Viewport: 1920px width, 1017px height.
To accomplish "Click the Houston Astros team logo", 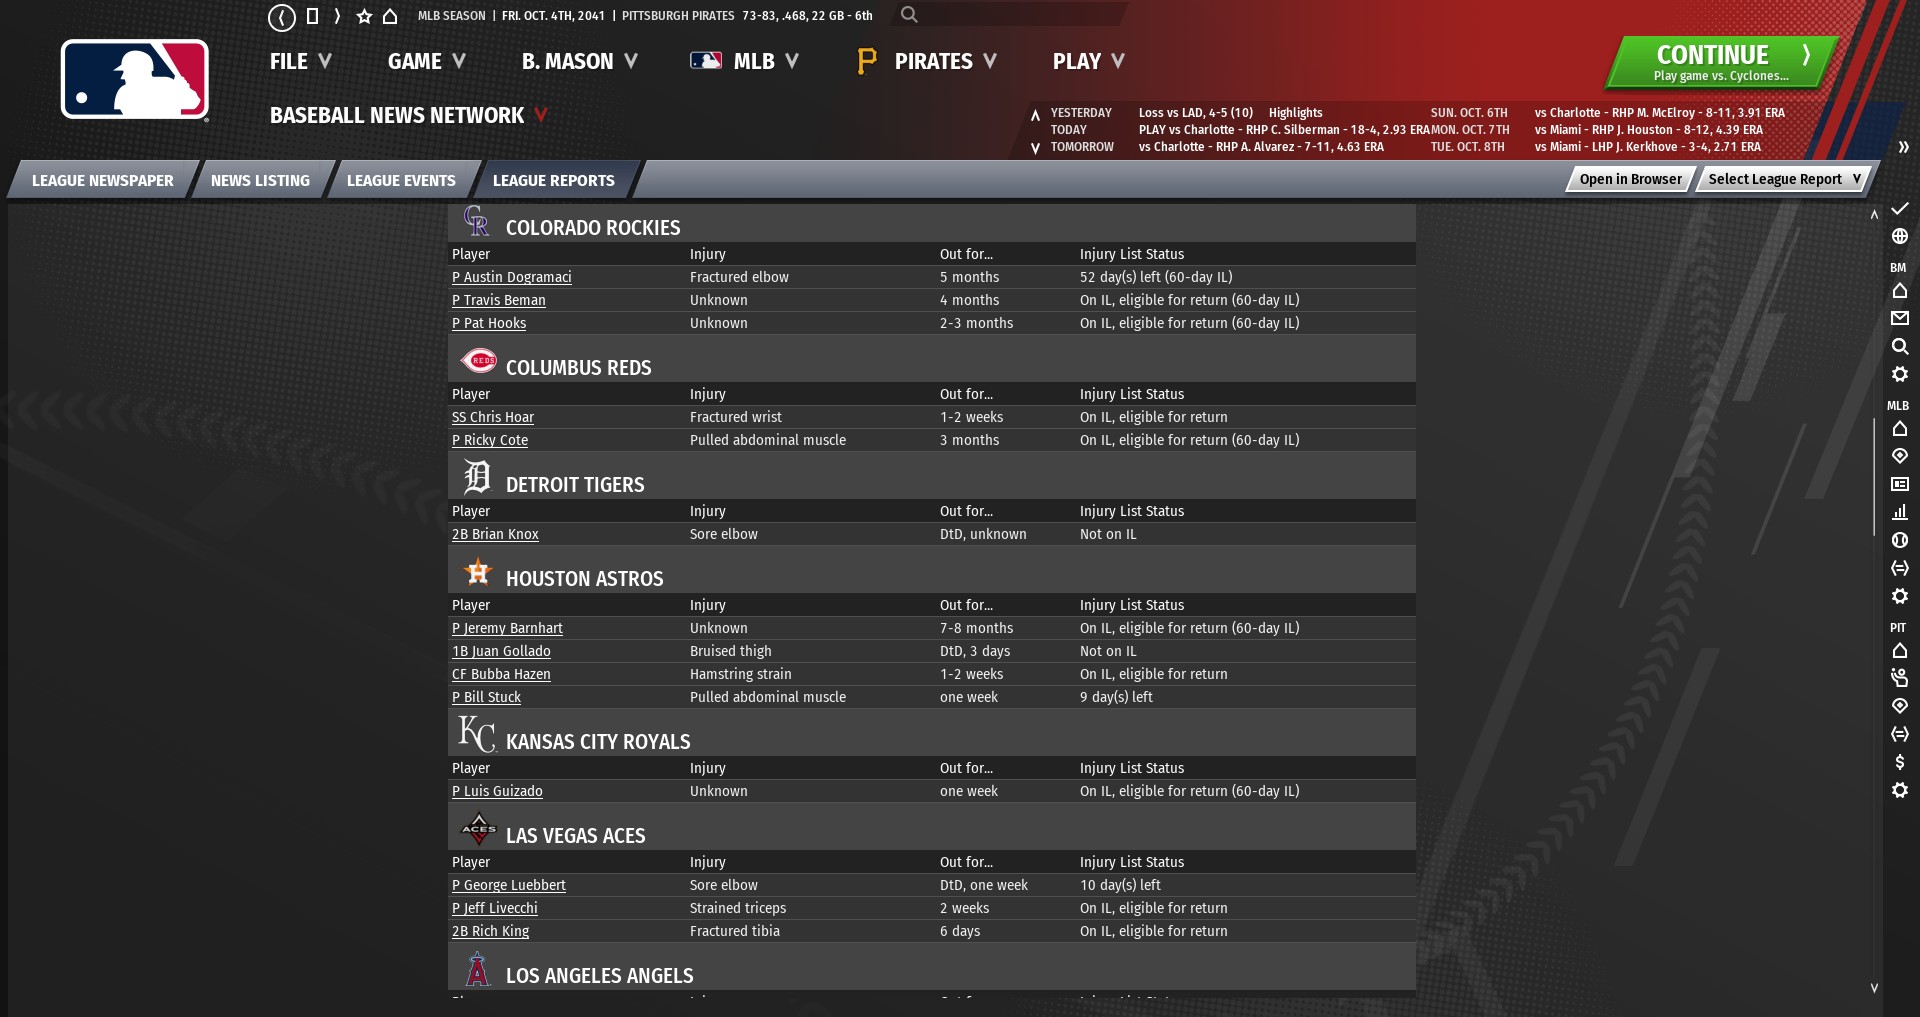I will [478, 572].
